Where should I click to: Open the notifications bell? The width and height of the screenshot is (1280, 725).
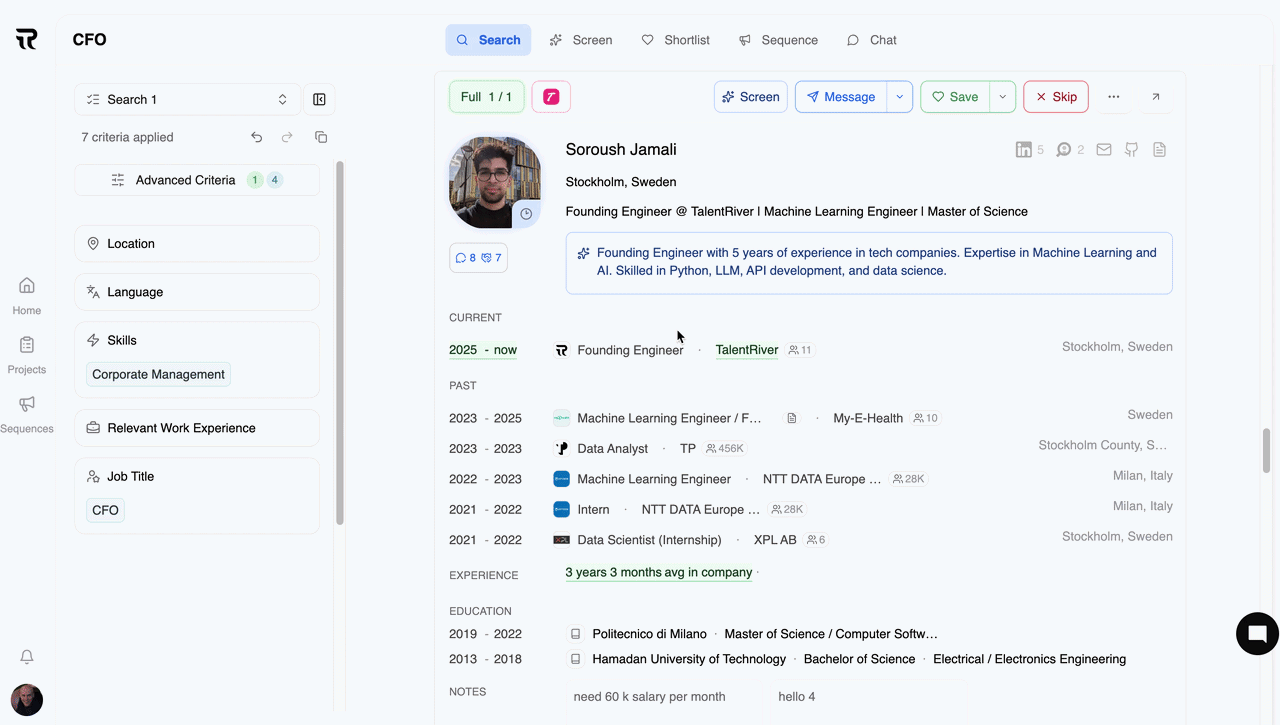click(x=27, y=657)
